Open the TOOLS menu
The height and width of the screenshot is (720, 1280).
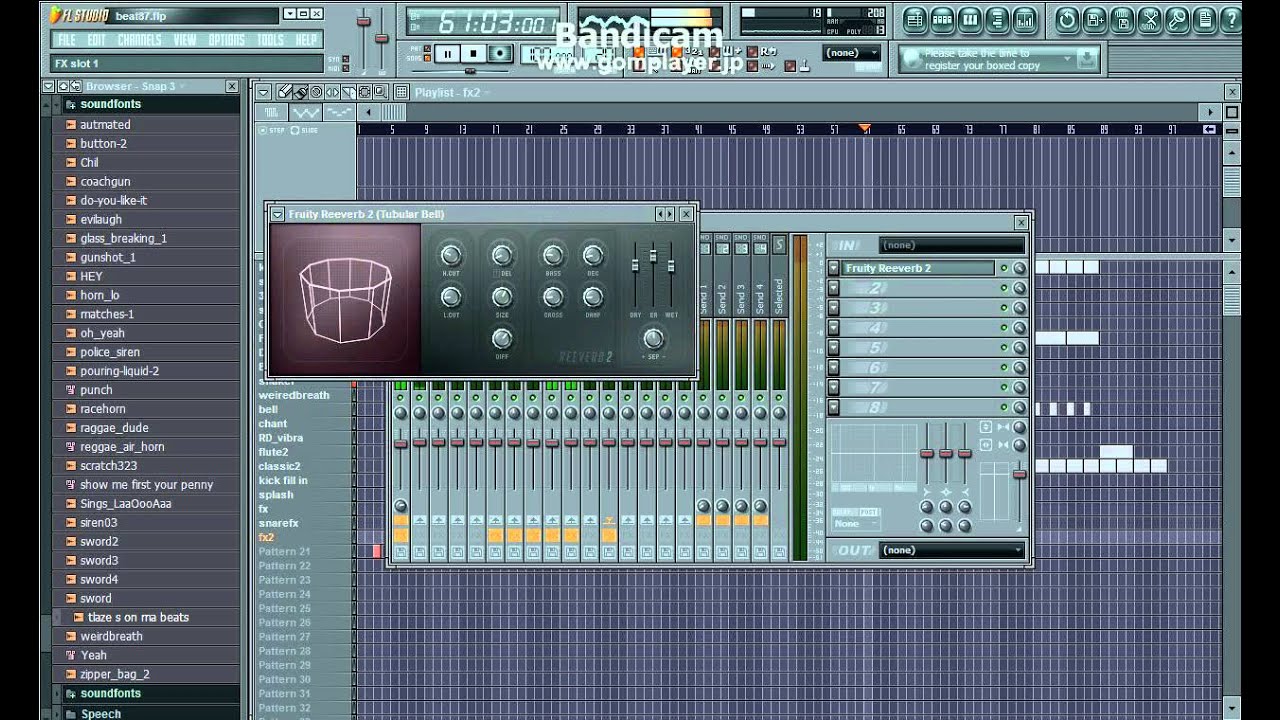coord(271,40)
